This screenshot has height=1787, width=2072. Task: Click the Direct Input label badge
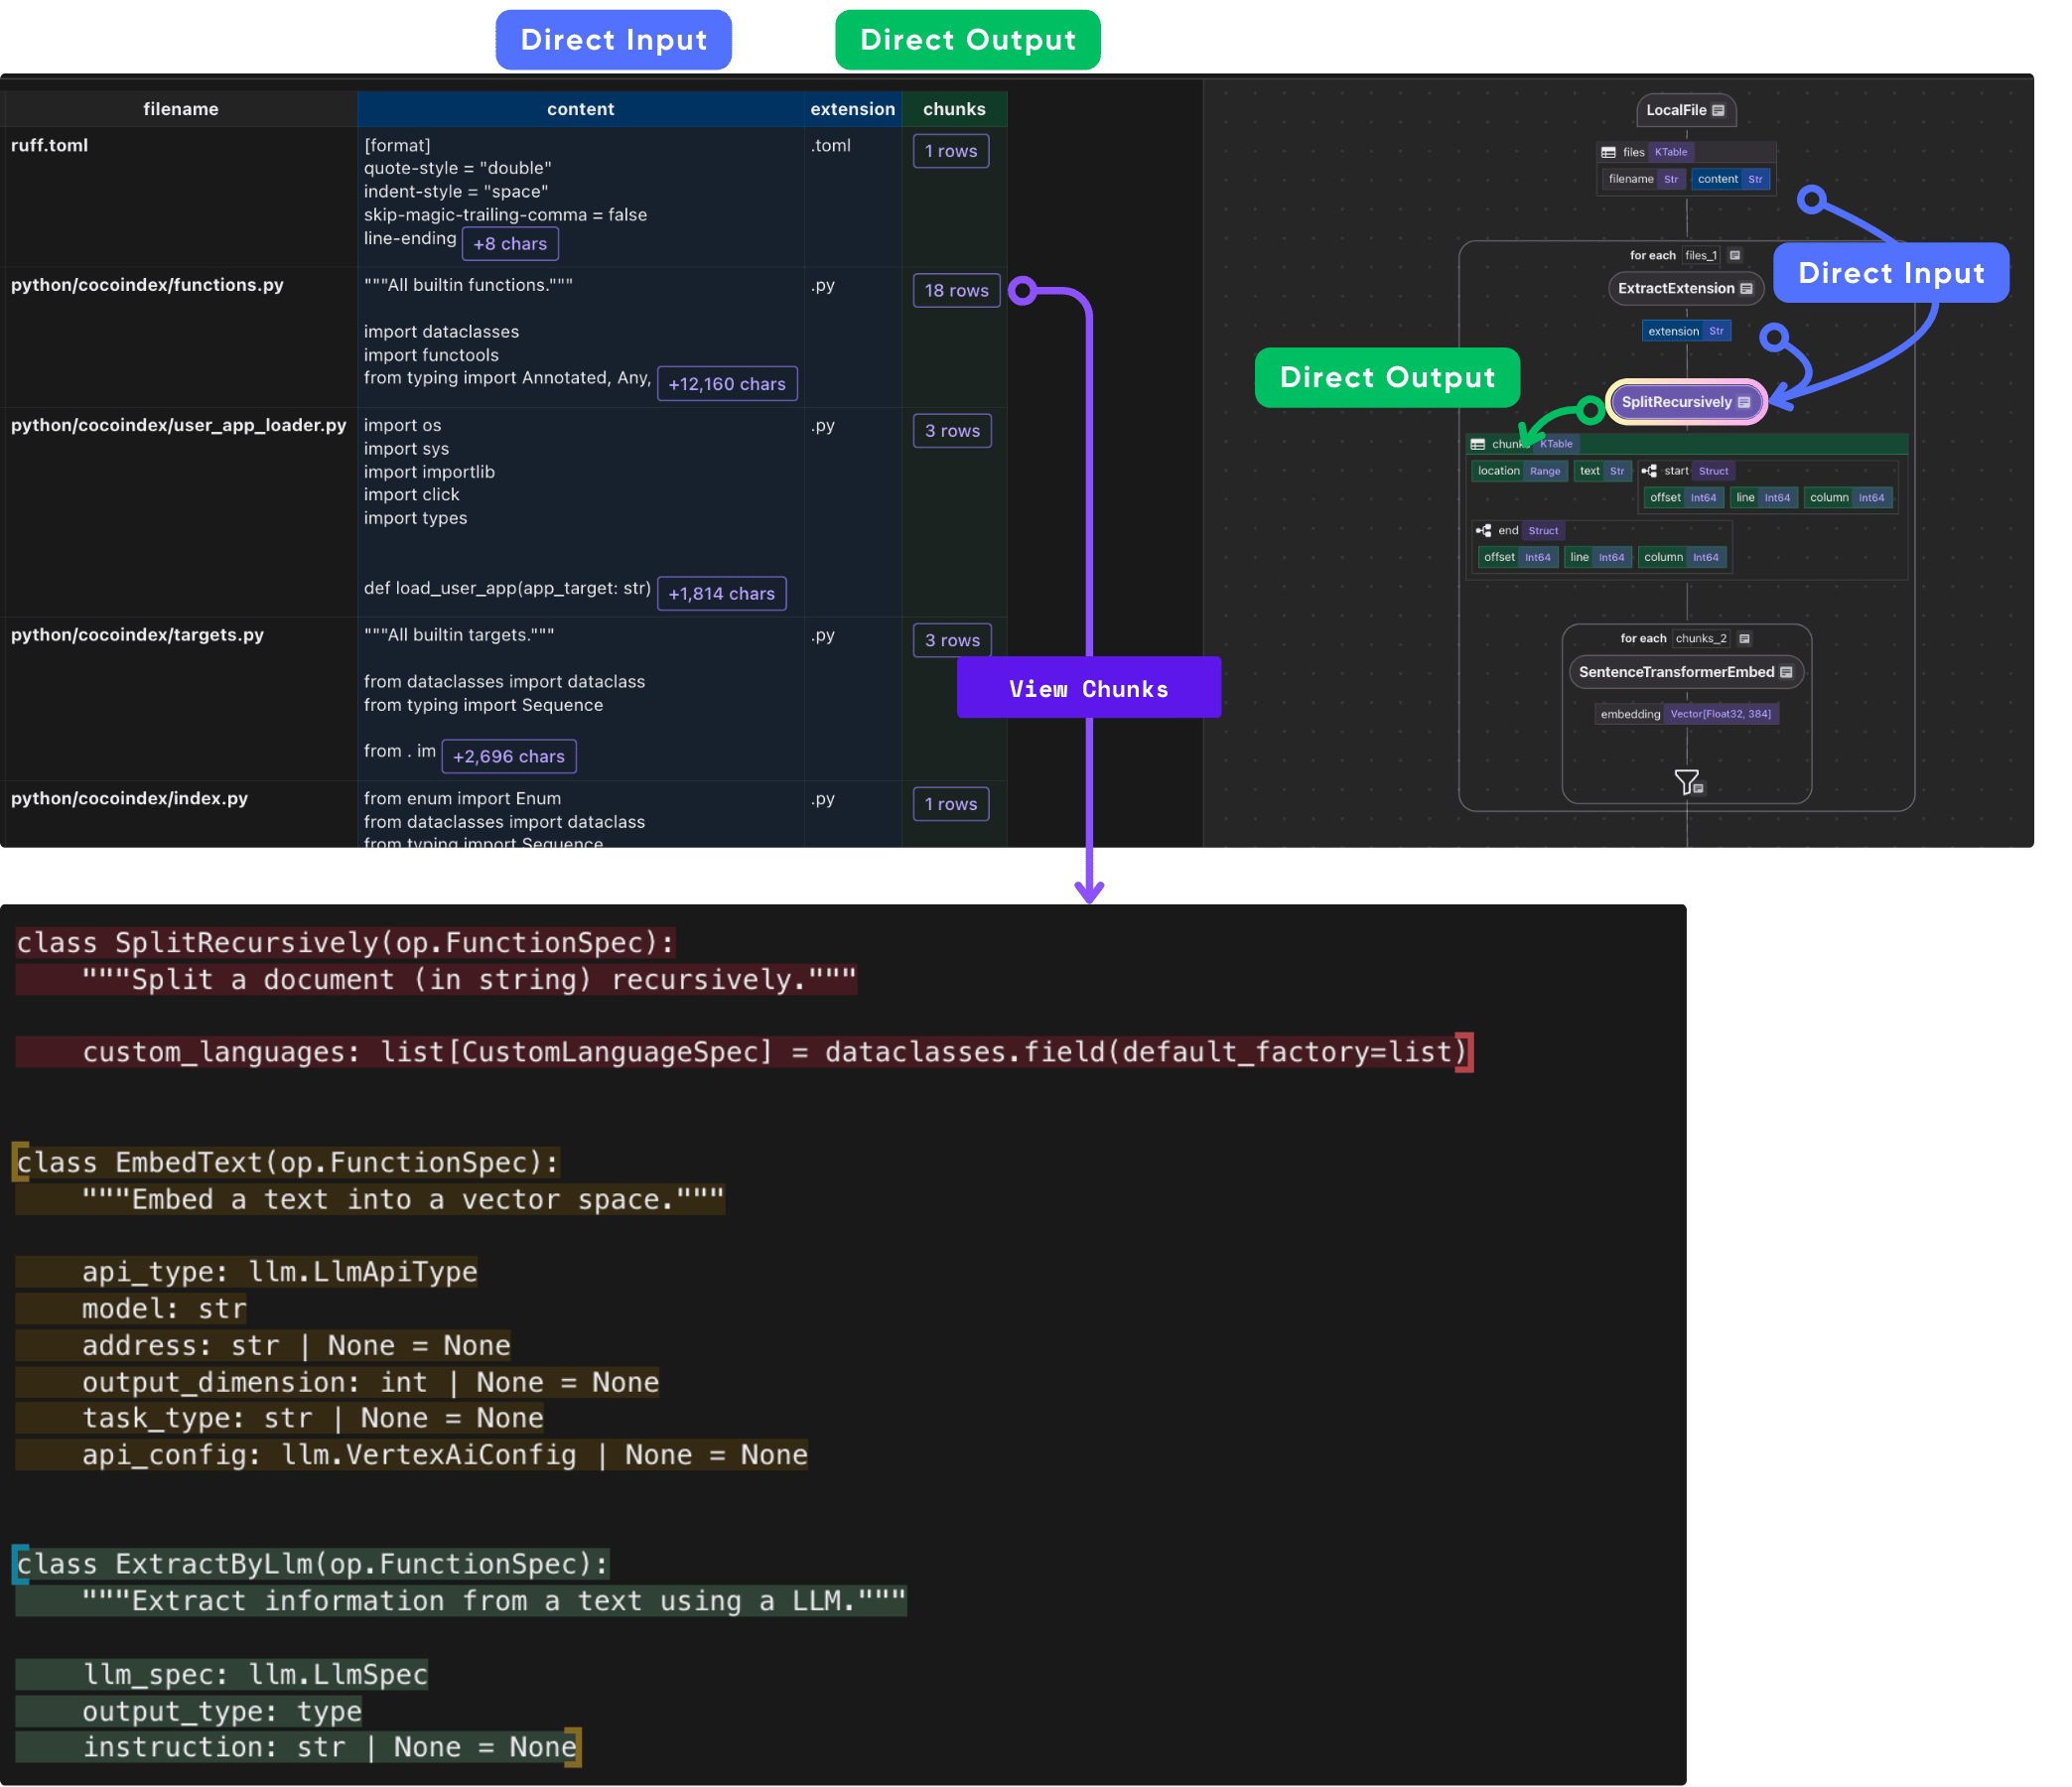tap(613, 40)
